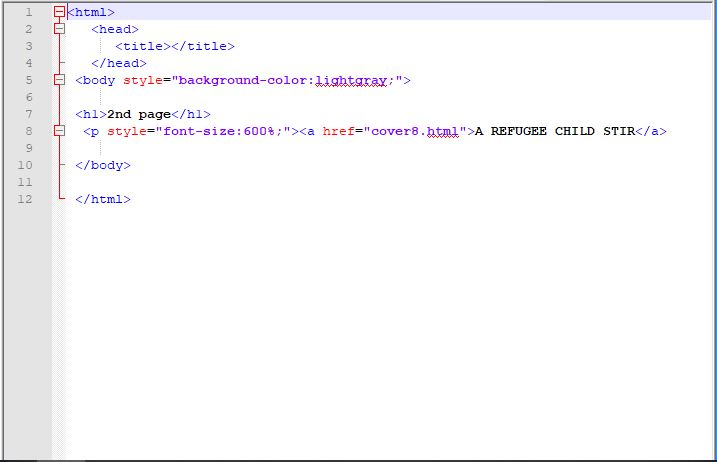Place cursor in the opening title tag
The image size is (717, 462).
(x=143, y=46)
